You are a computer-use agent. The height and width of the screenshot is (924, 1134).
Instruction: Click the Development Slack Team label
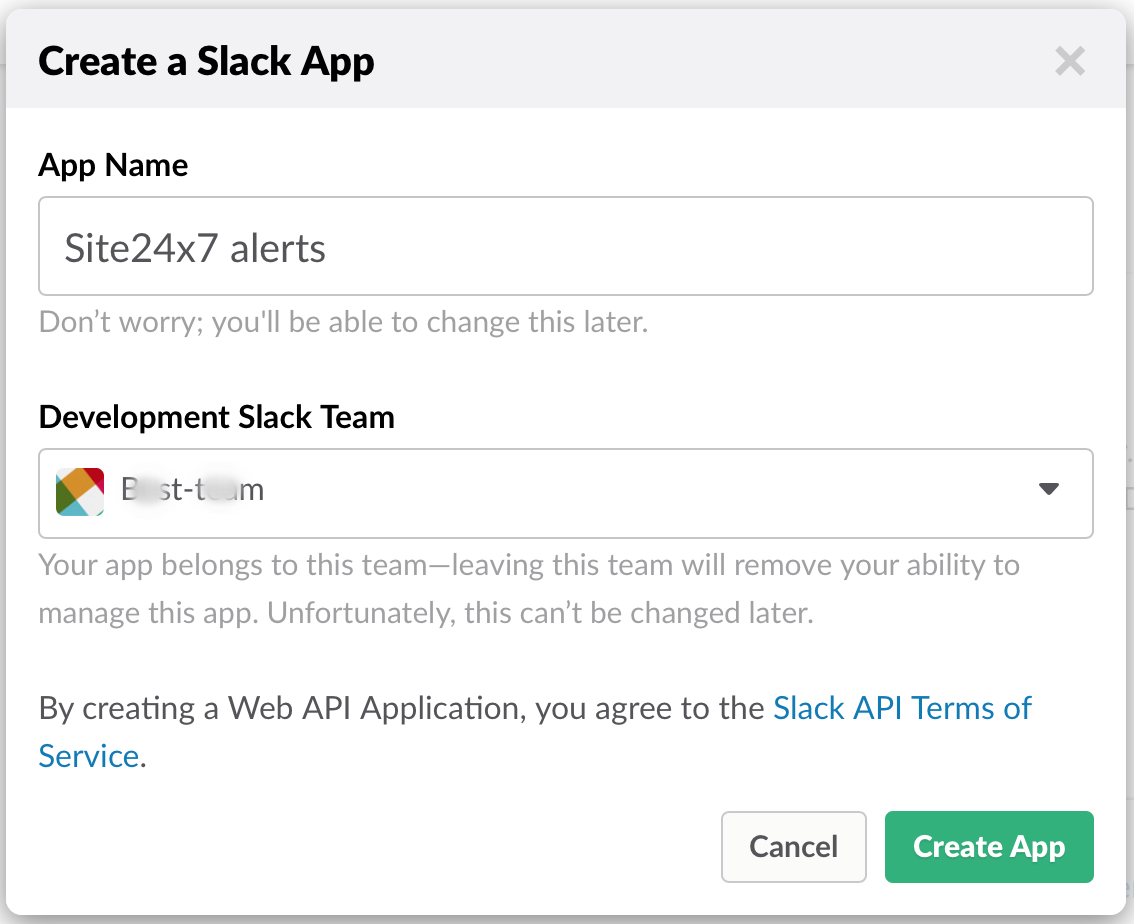pos(216,417)
